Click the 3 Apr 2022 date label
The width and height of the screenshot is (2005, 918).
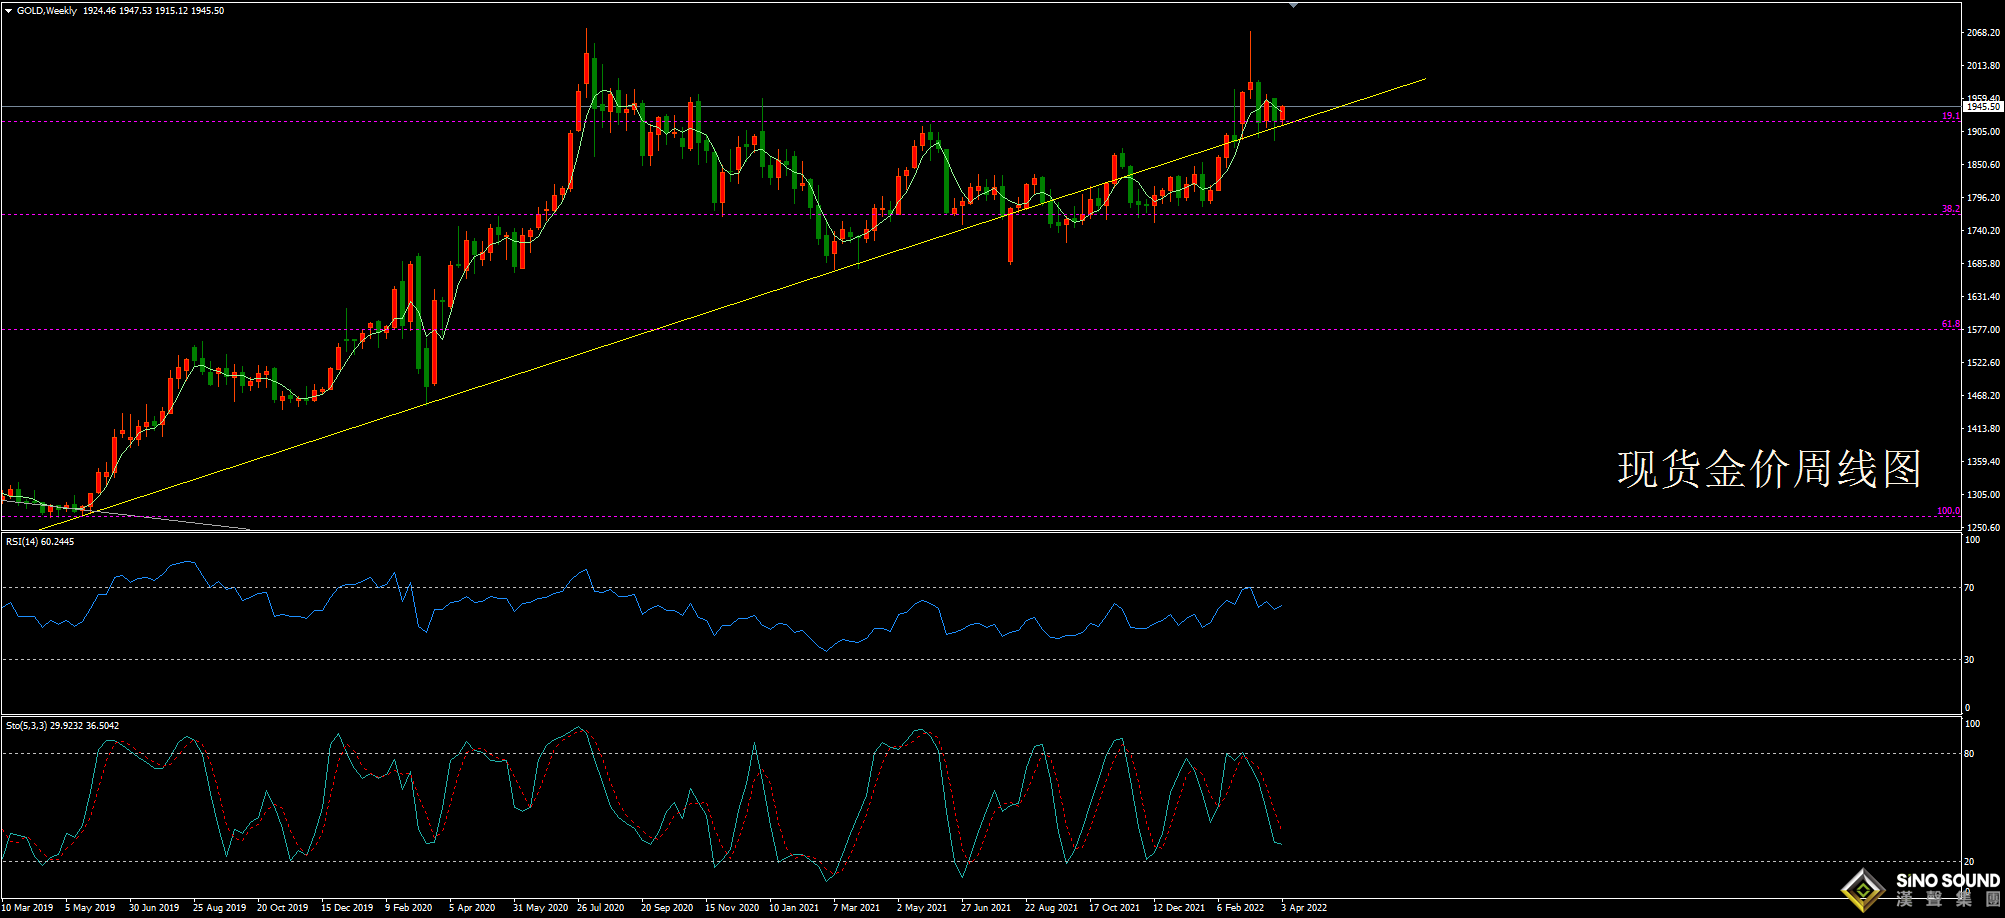coord(1303,908)
